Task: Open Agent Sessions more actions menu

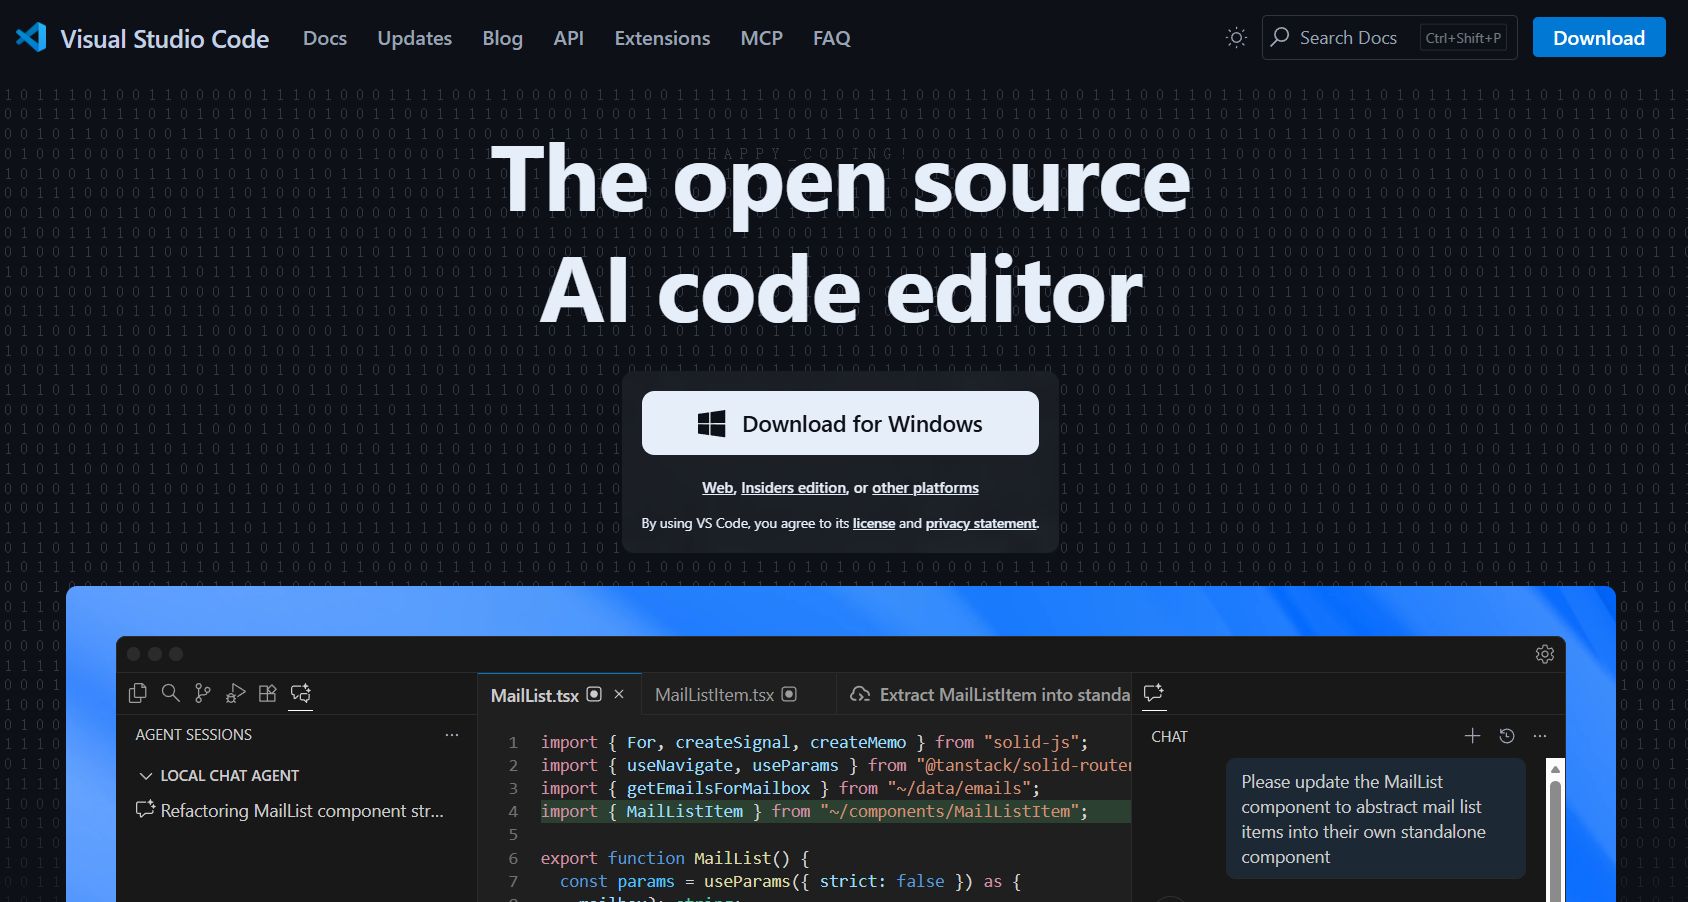Action: tap(452, 734)
